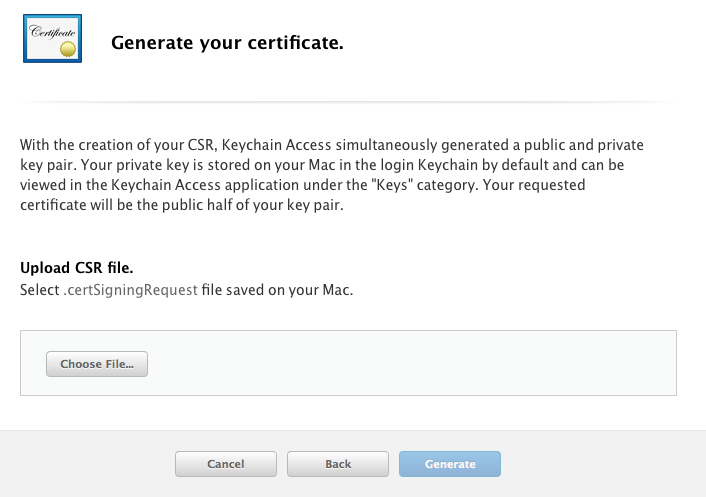
Task: Click 'file saved on your Mac.' text
Action: point(277,290)
